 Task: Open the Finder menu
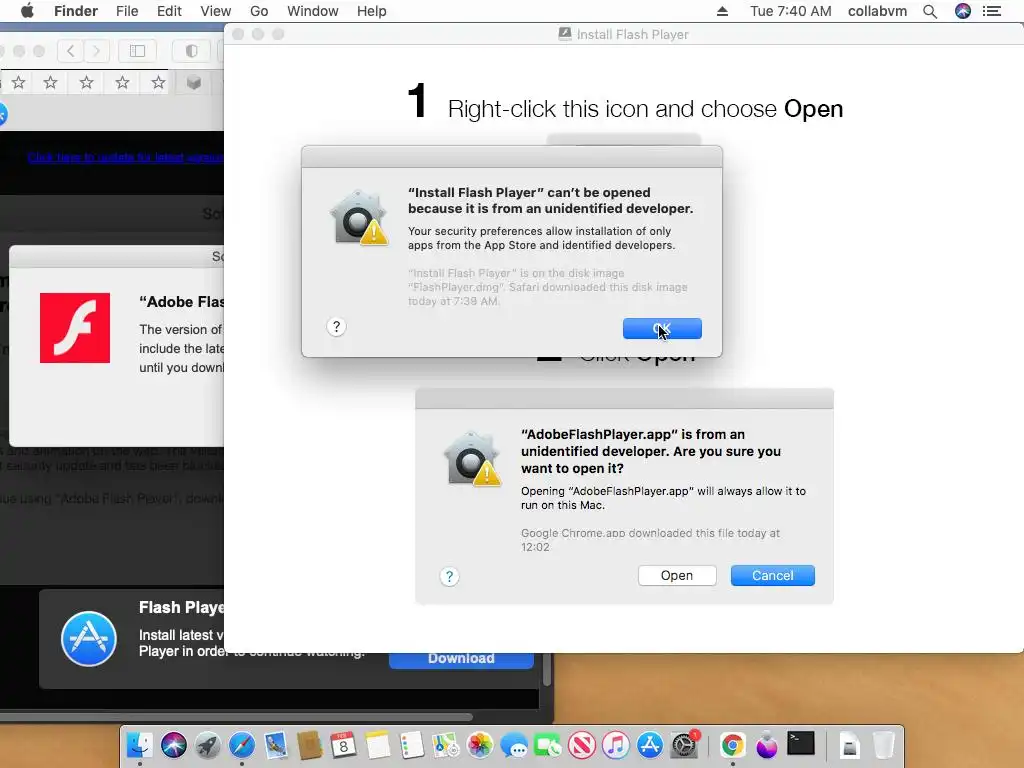(76, 11)
